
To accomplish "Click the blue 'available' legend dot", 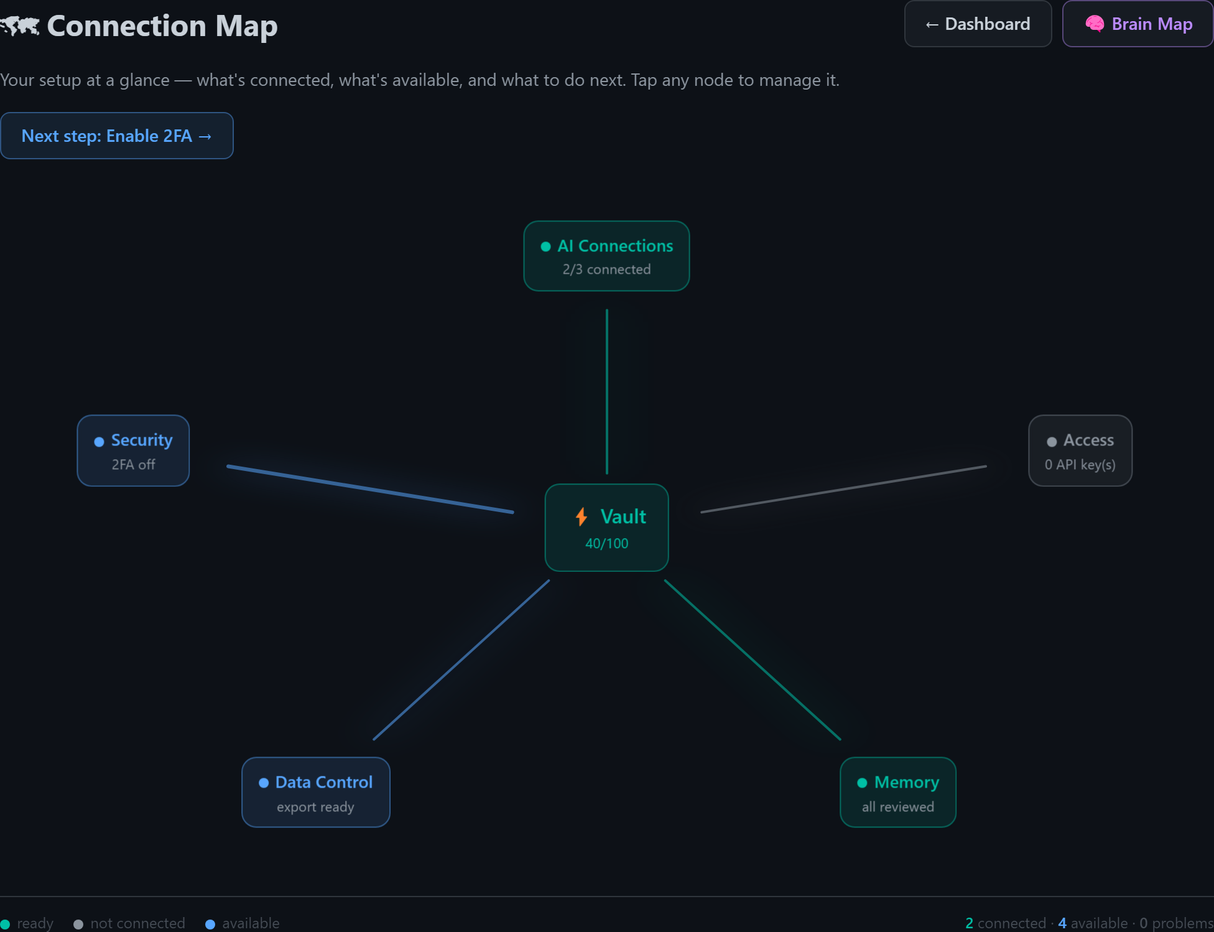I will click(210, 924).
